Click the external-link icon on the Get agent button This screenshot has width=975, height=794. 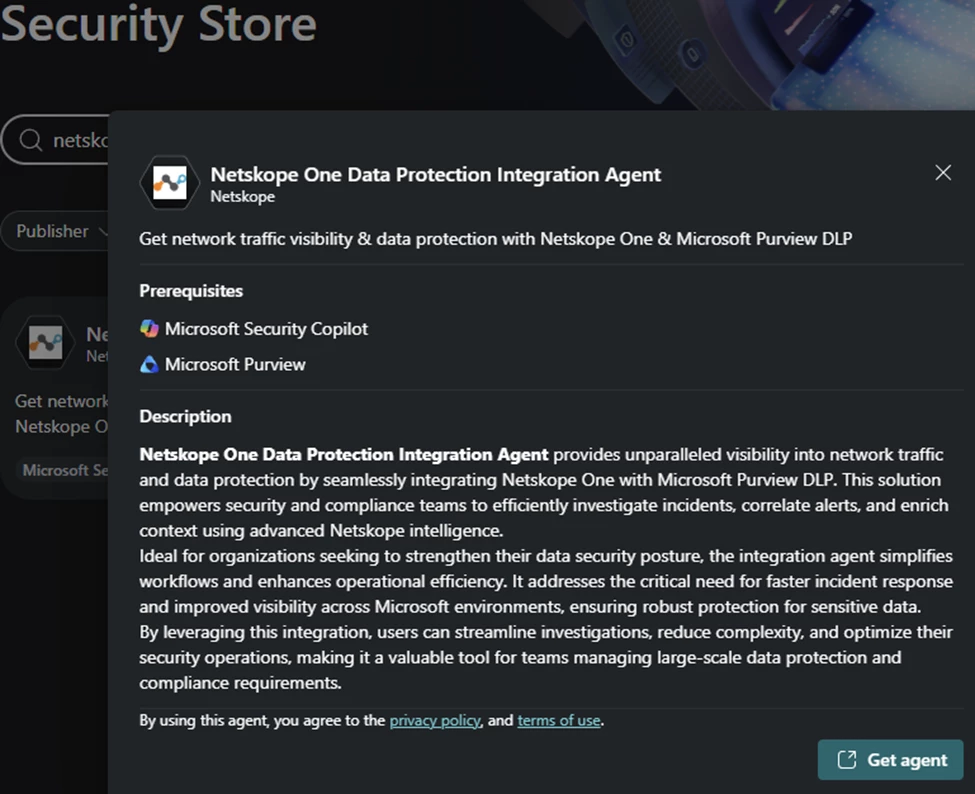point(846,760)
